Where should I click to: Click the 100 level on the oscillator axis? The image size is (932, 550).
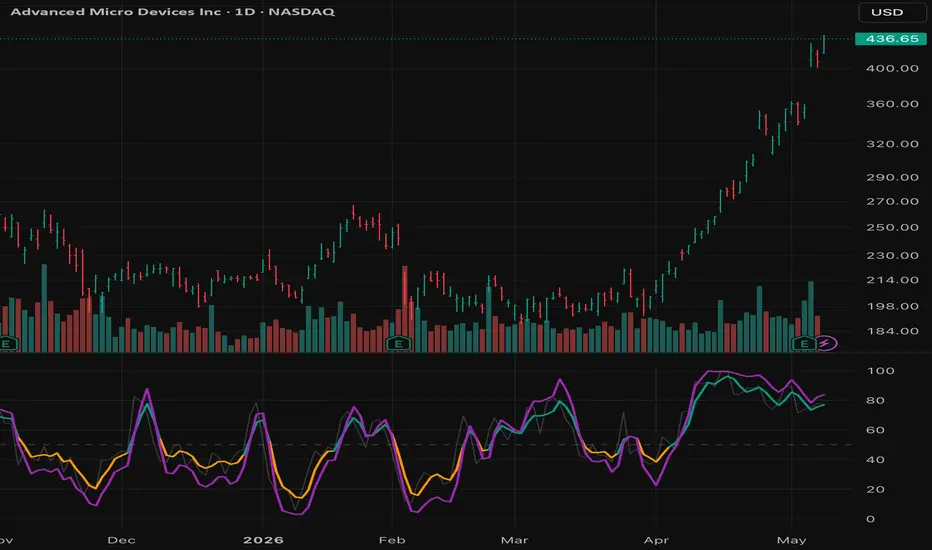click(880, 370)
